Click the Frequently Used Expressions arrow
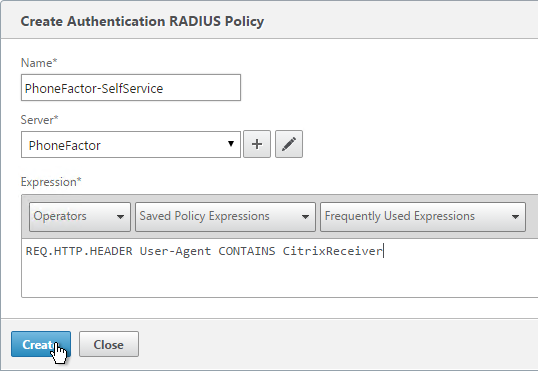Viewport: 538px width, 371px height. coord(515,217)
